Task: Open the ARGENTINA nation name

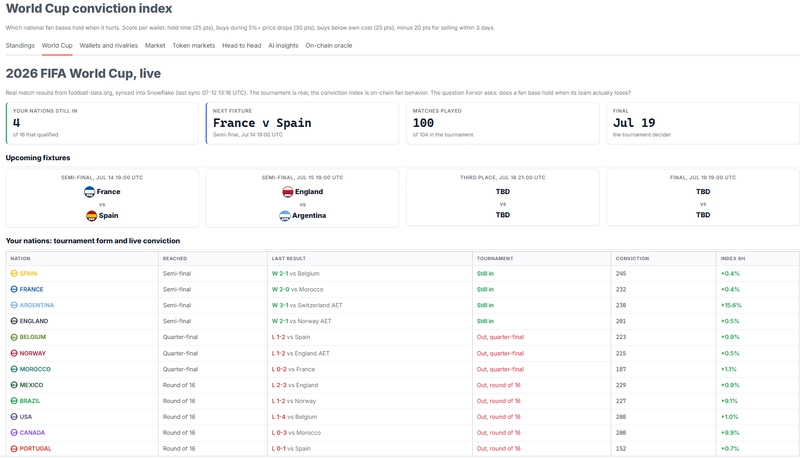Action: pyautogui.click(x=37, y=305)
